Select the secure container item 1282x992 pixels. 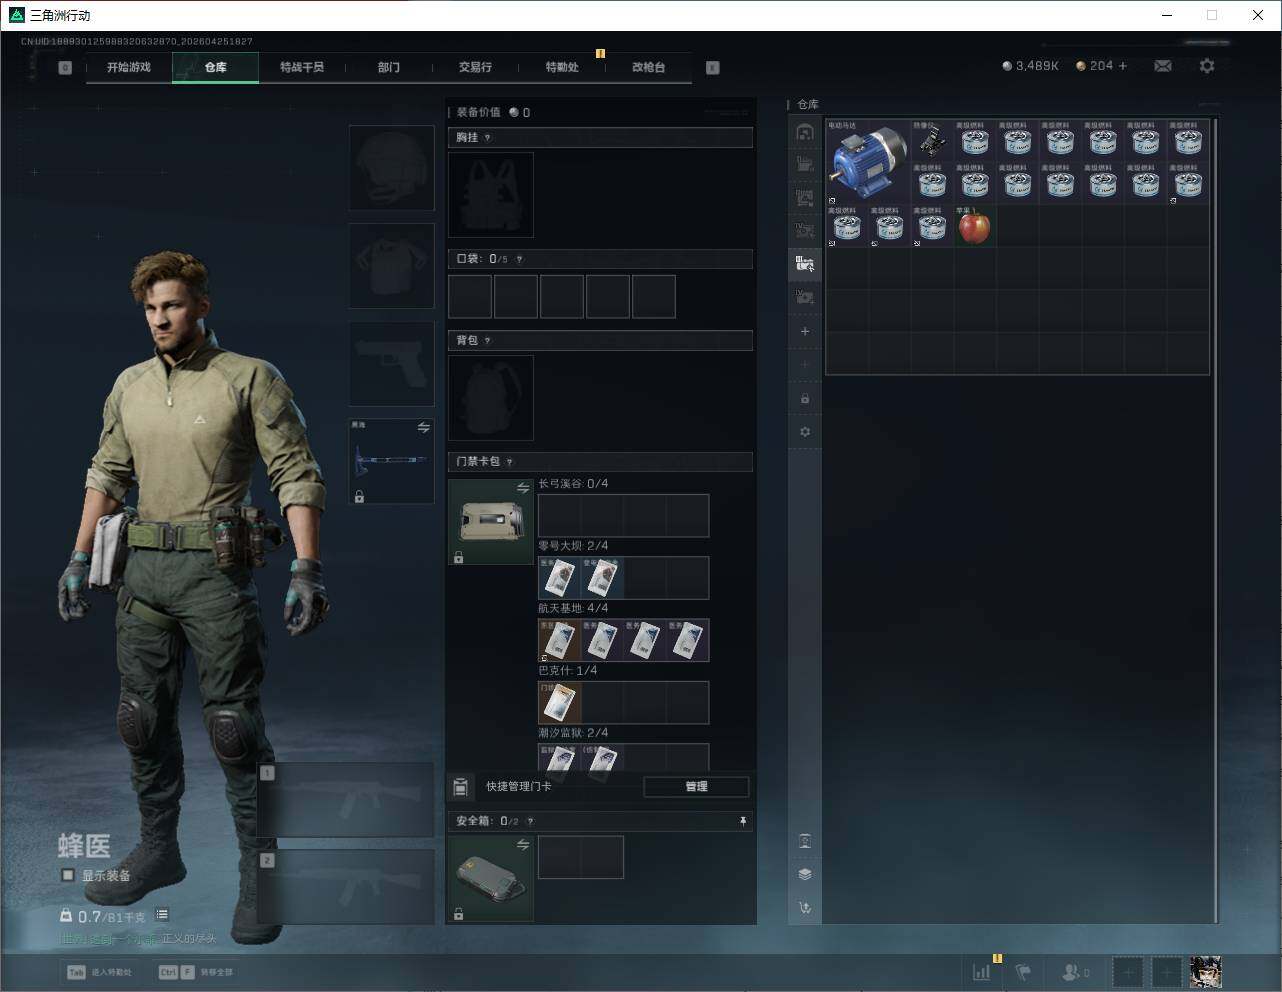[491, 878]
